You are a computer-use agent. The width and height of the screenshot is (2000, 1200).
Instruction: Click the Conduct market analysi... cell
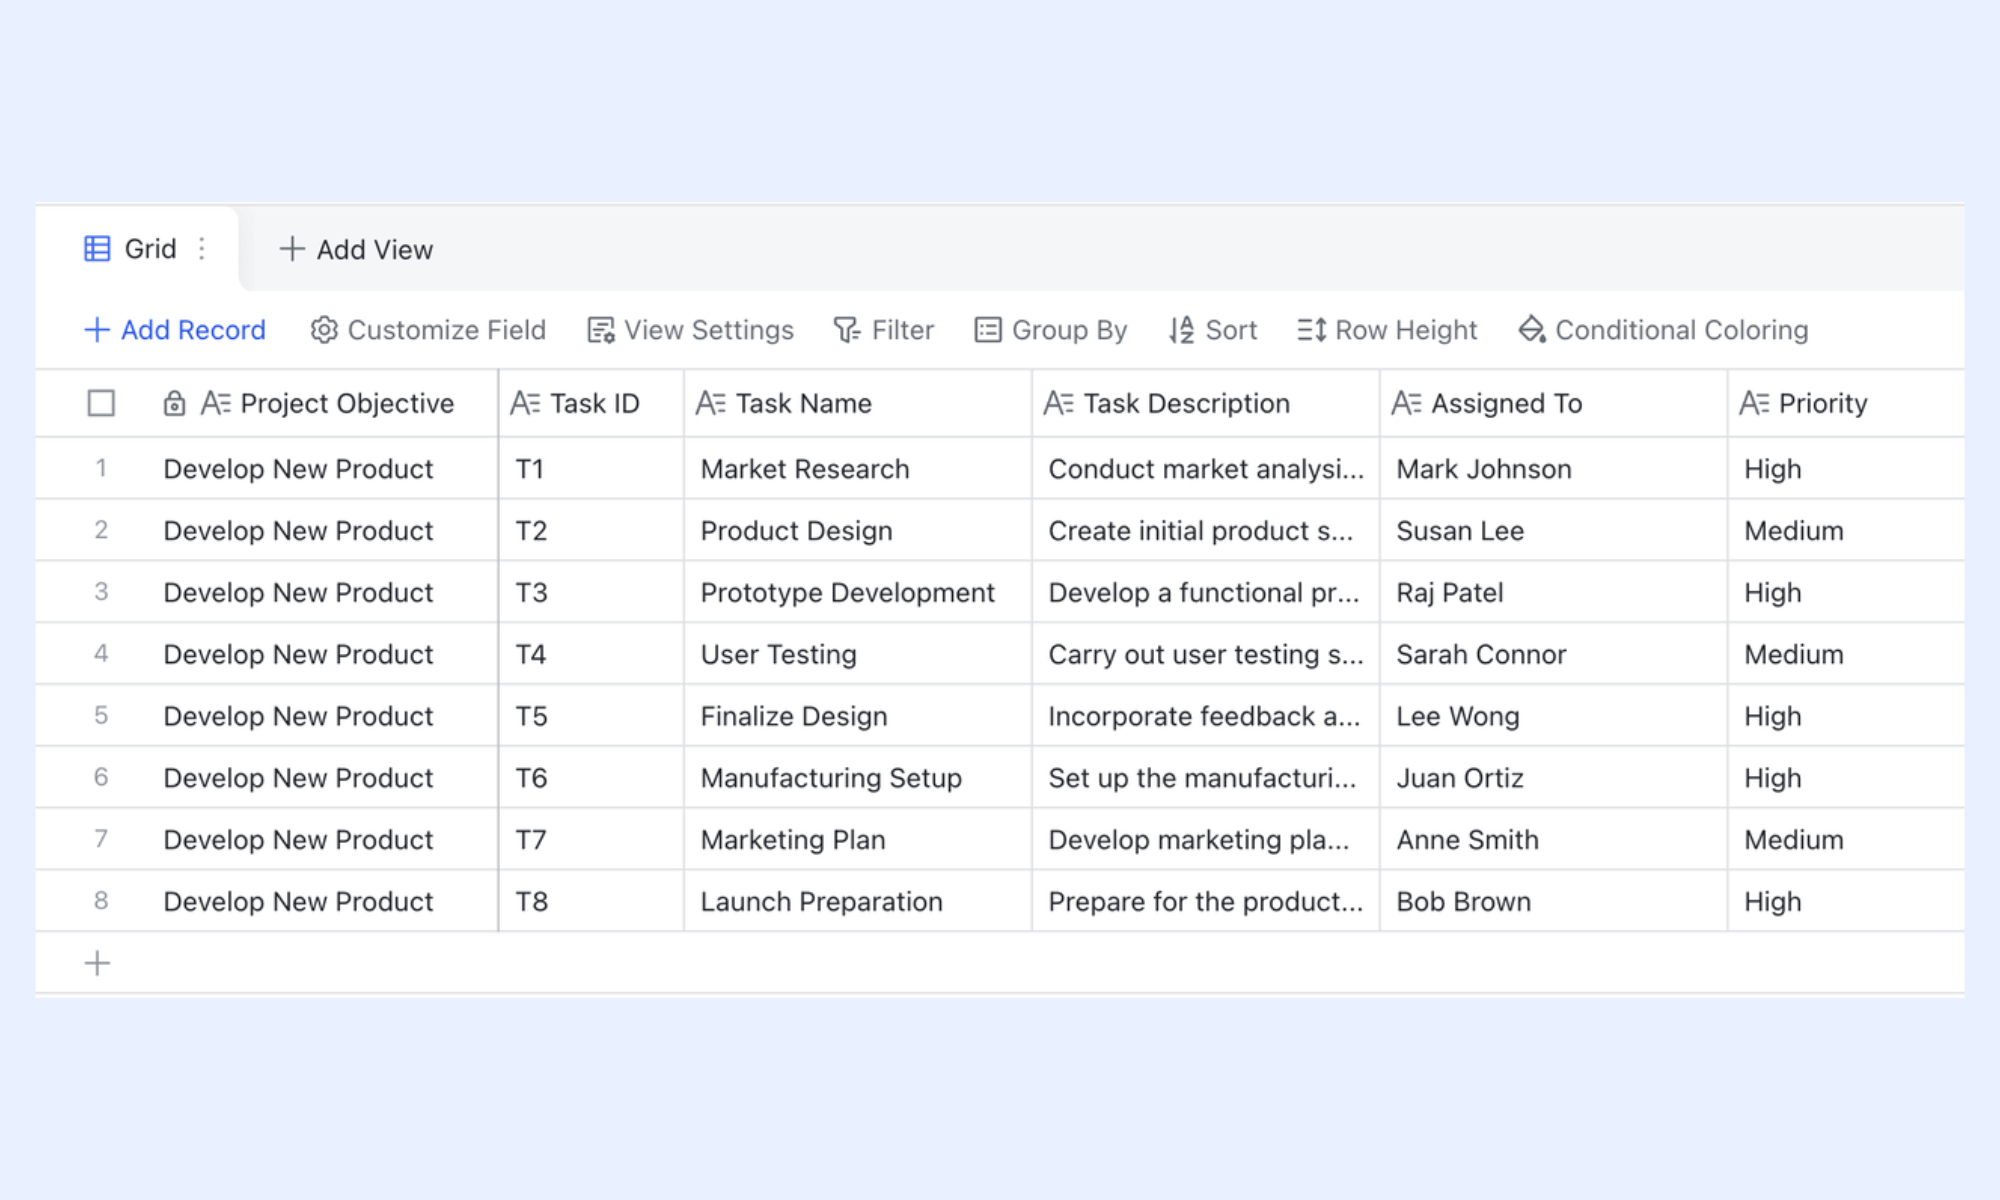tap(1206, 469)
